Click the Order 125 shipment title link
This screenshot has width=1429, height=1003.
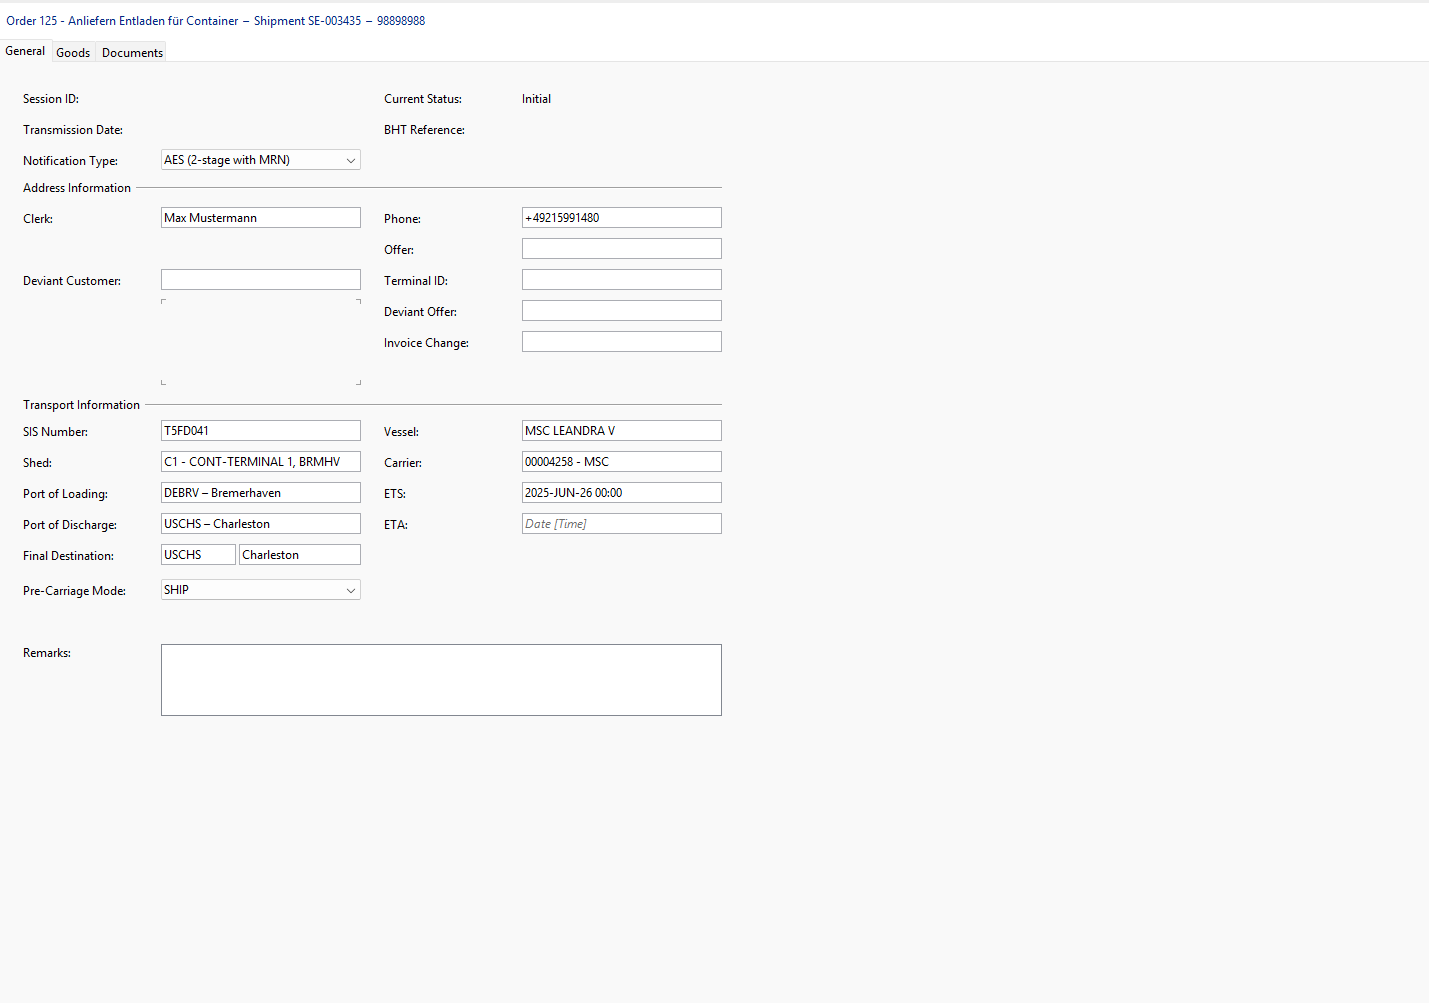tap(215, 21)
